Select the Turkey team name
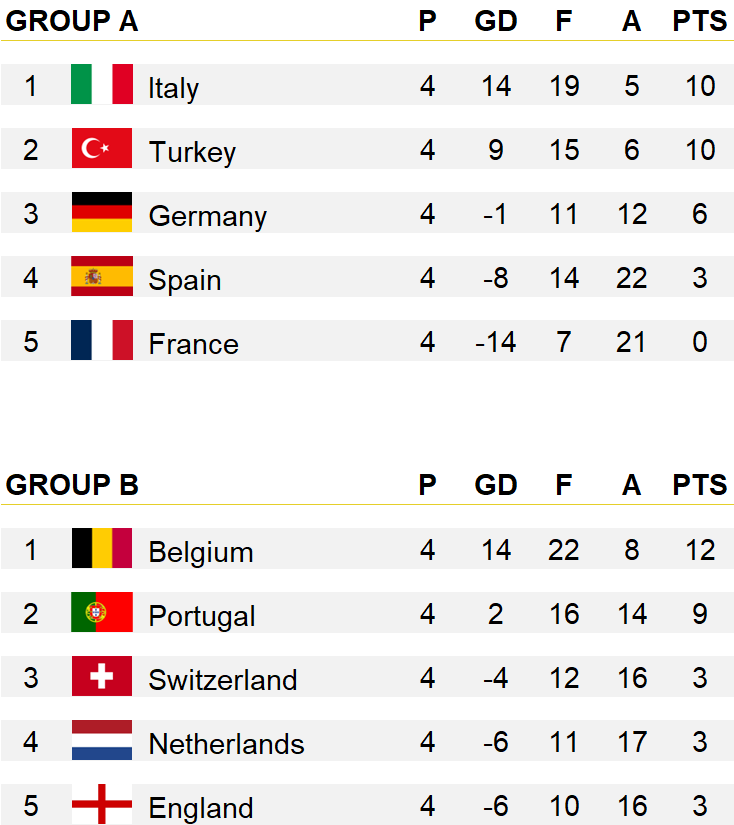Image resolution: width=734 pixels, height=825 pixels. pos(193,152)
